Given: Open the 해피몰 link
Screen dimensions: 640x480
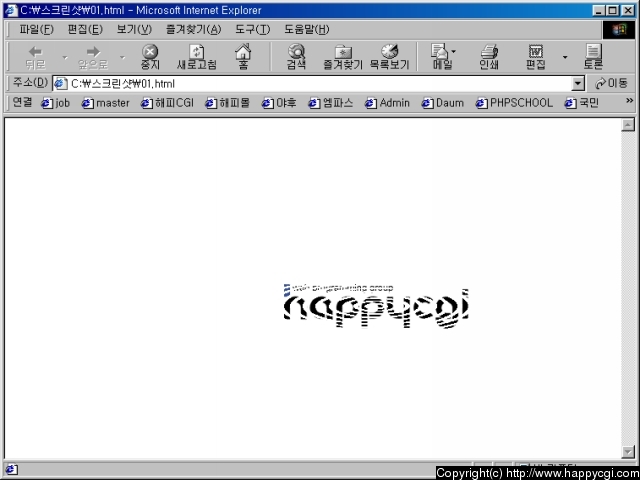Looking at the screenshot, I should (227, 103).
